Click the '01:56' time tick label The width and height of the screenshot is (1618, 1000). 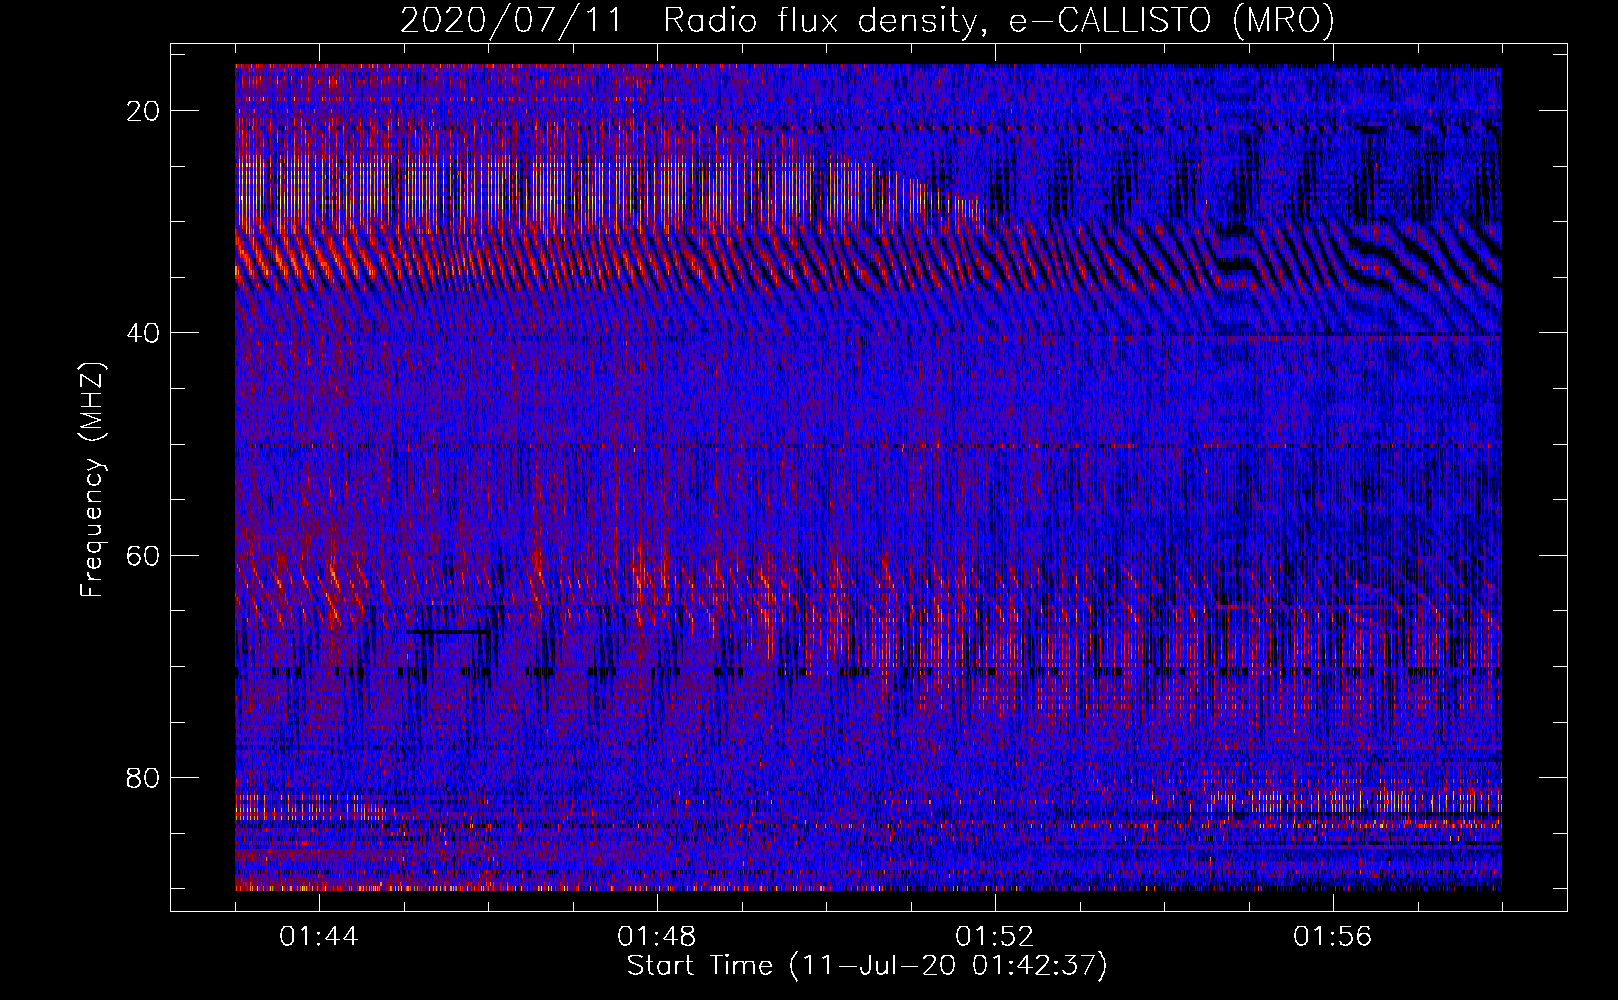pos(1333,937)
